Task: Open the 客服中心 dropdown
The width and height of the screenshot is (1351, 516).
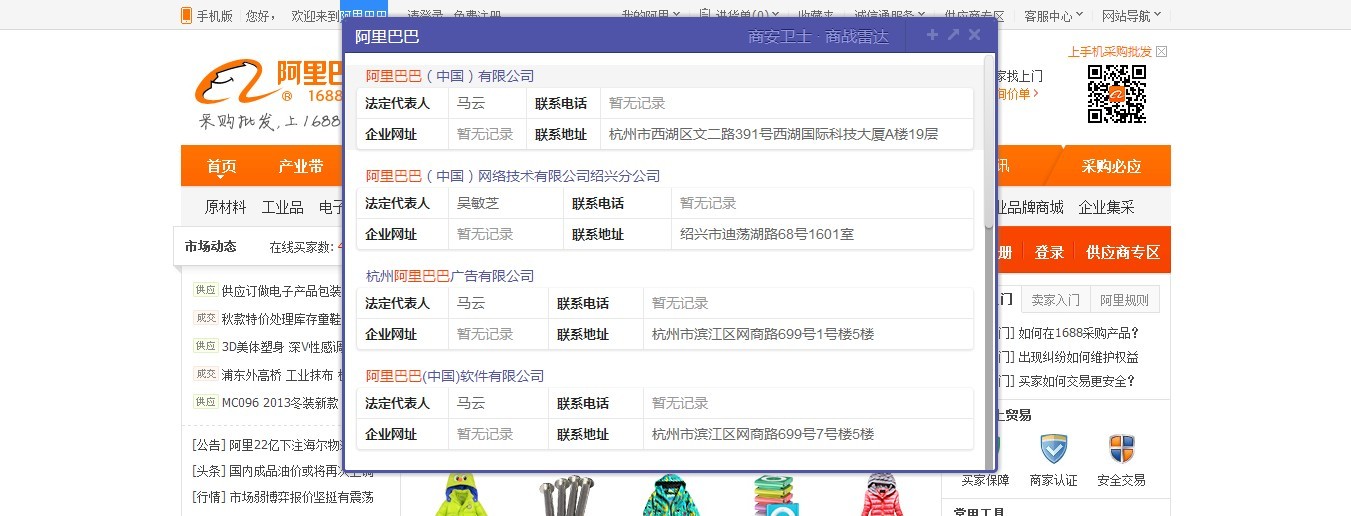Action: pyautogui.click(x=1054, y=16)
